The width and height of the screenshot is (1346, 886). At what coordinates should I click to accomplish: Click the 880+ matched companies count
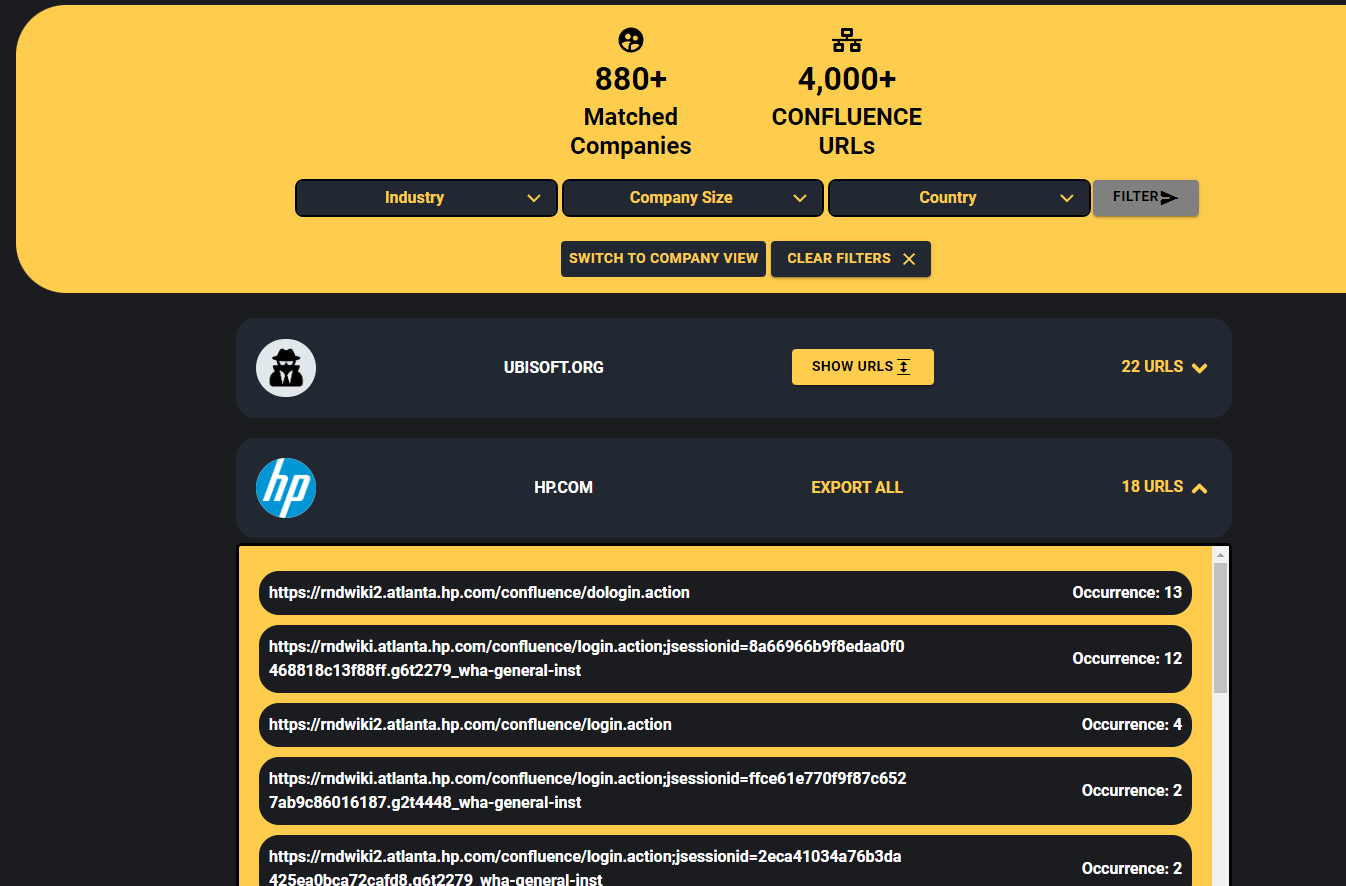pos(631,78)
